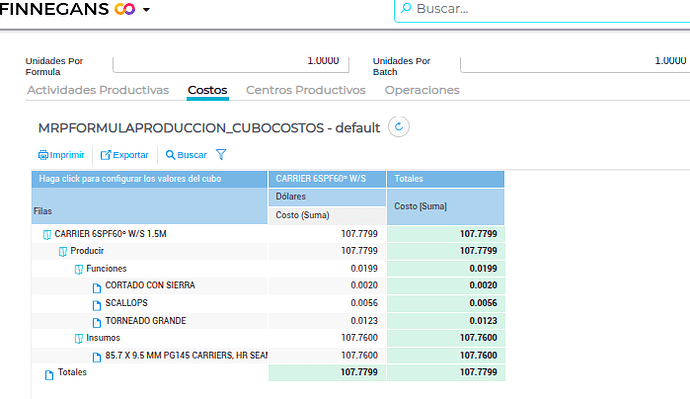Viewport: 690px width, 399px height.
Task: Open the filter funnel icon
Action: pos(221,154)
